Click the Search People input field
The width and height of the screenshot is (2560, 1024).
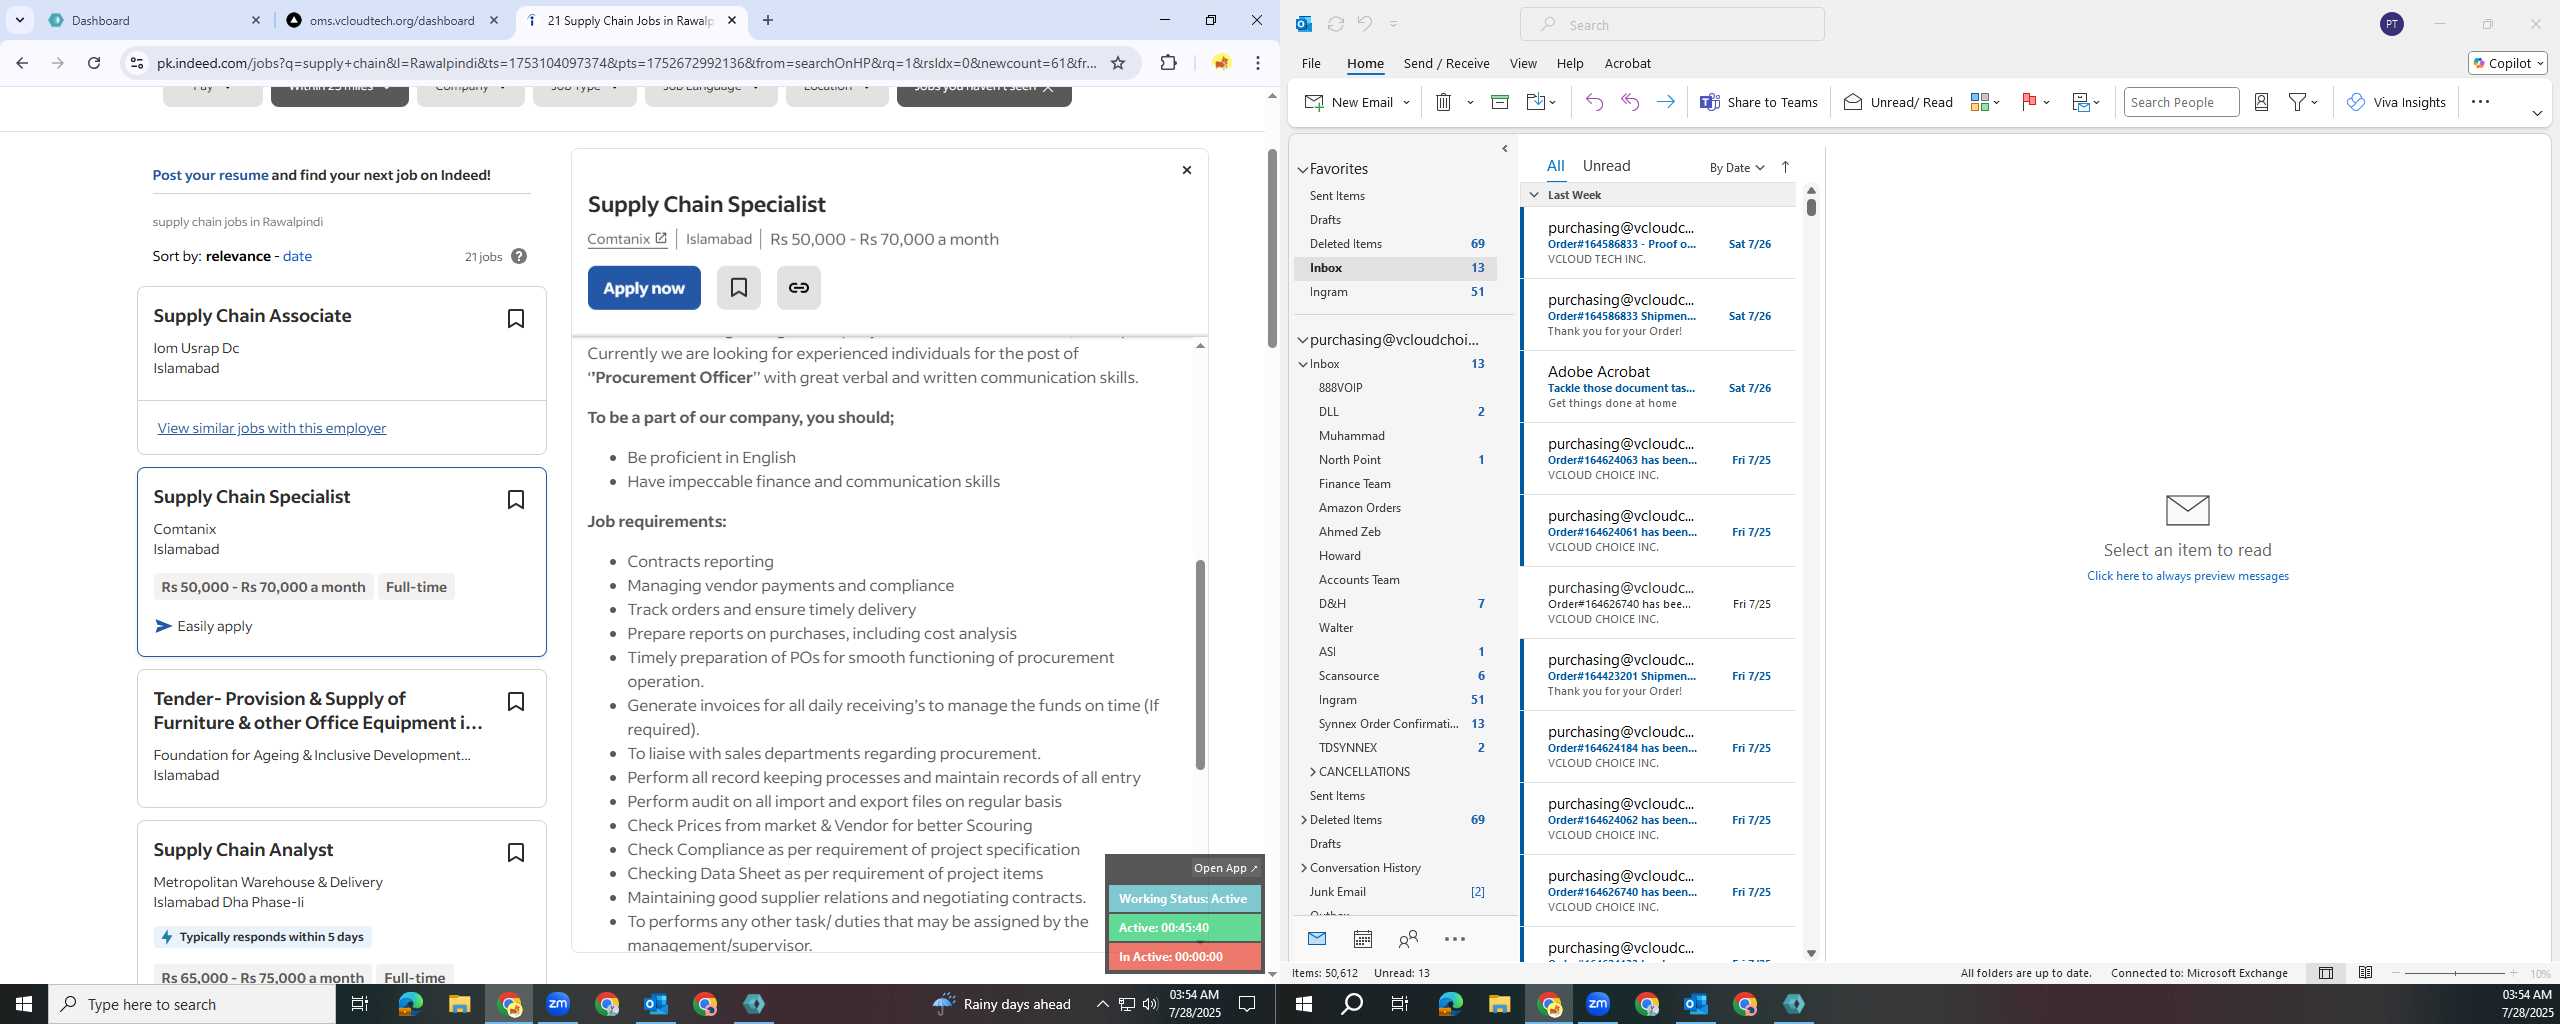(x=2180, y=102)
